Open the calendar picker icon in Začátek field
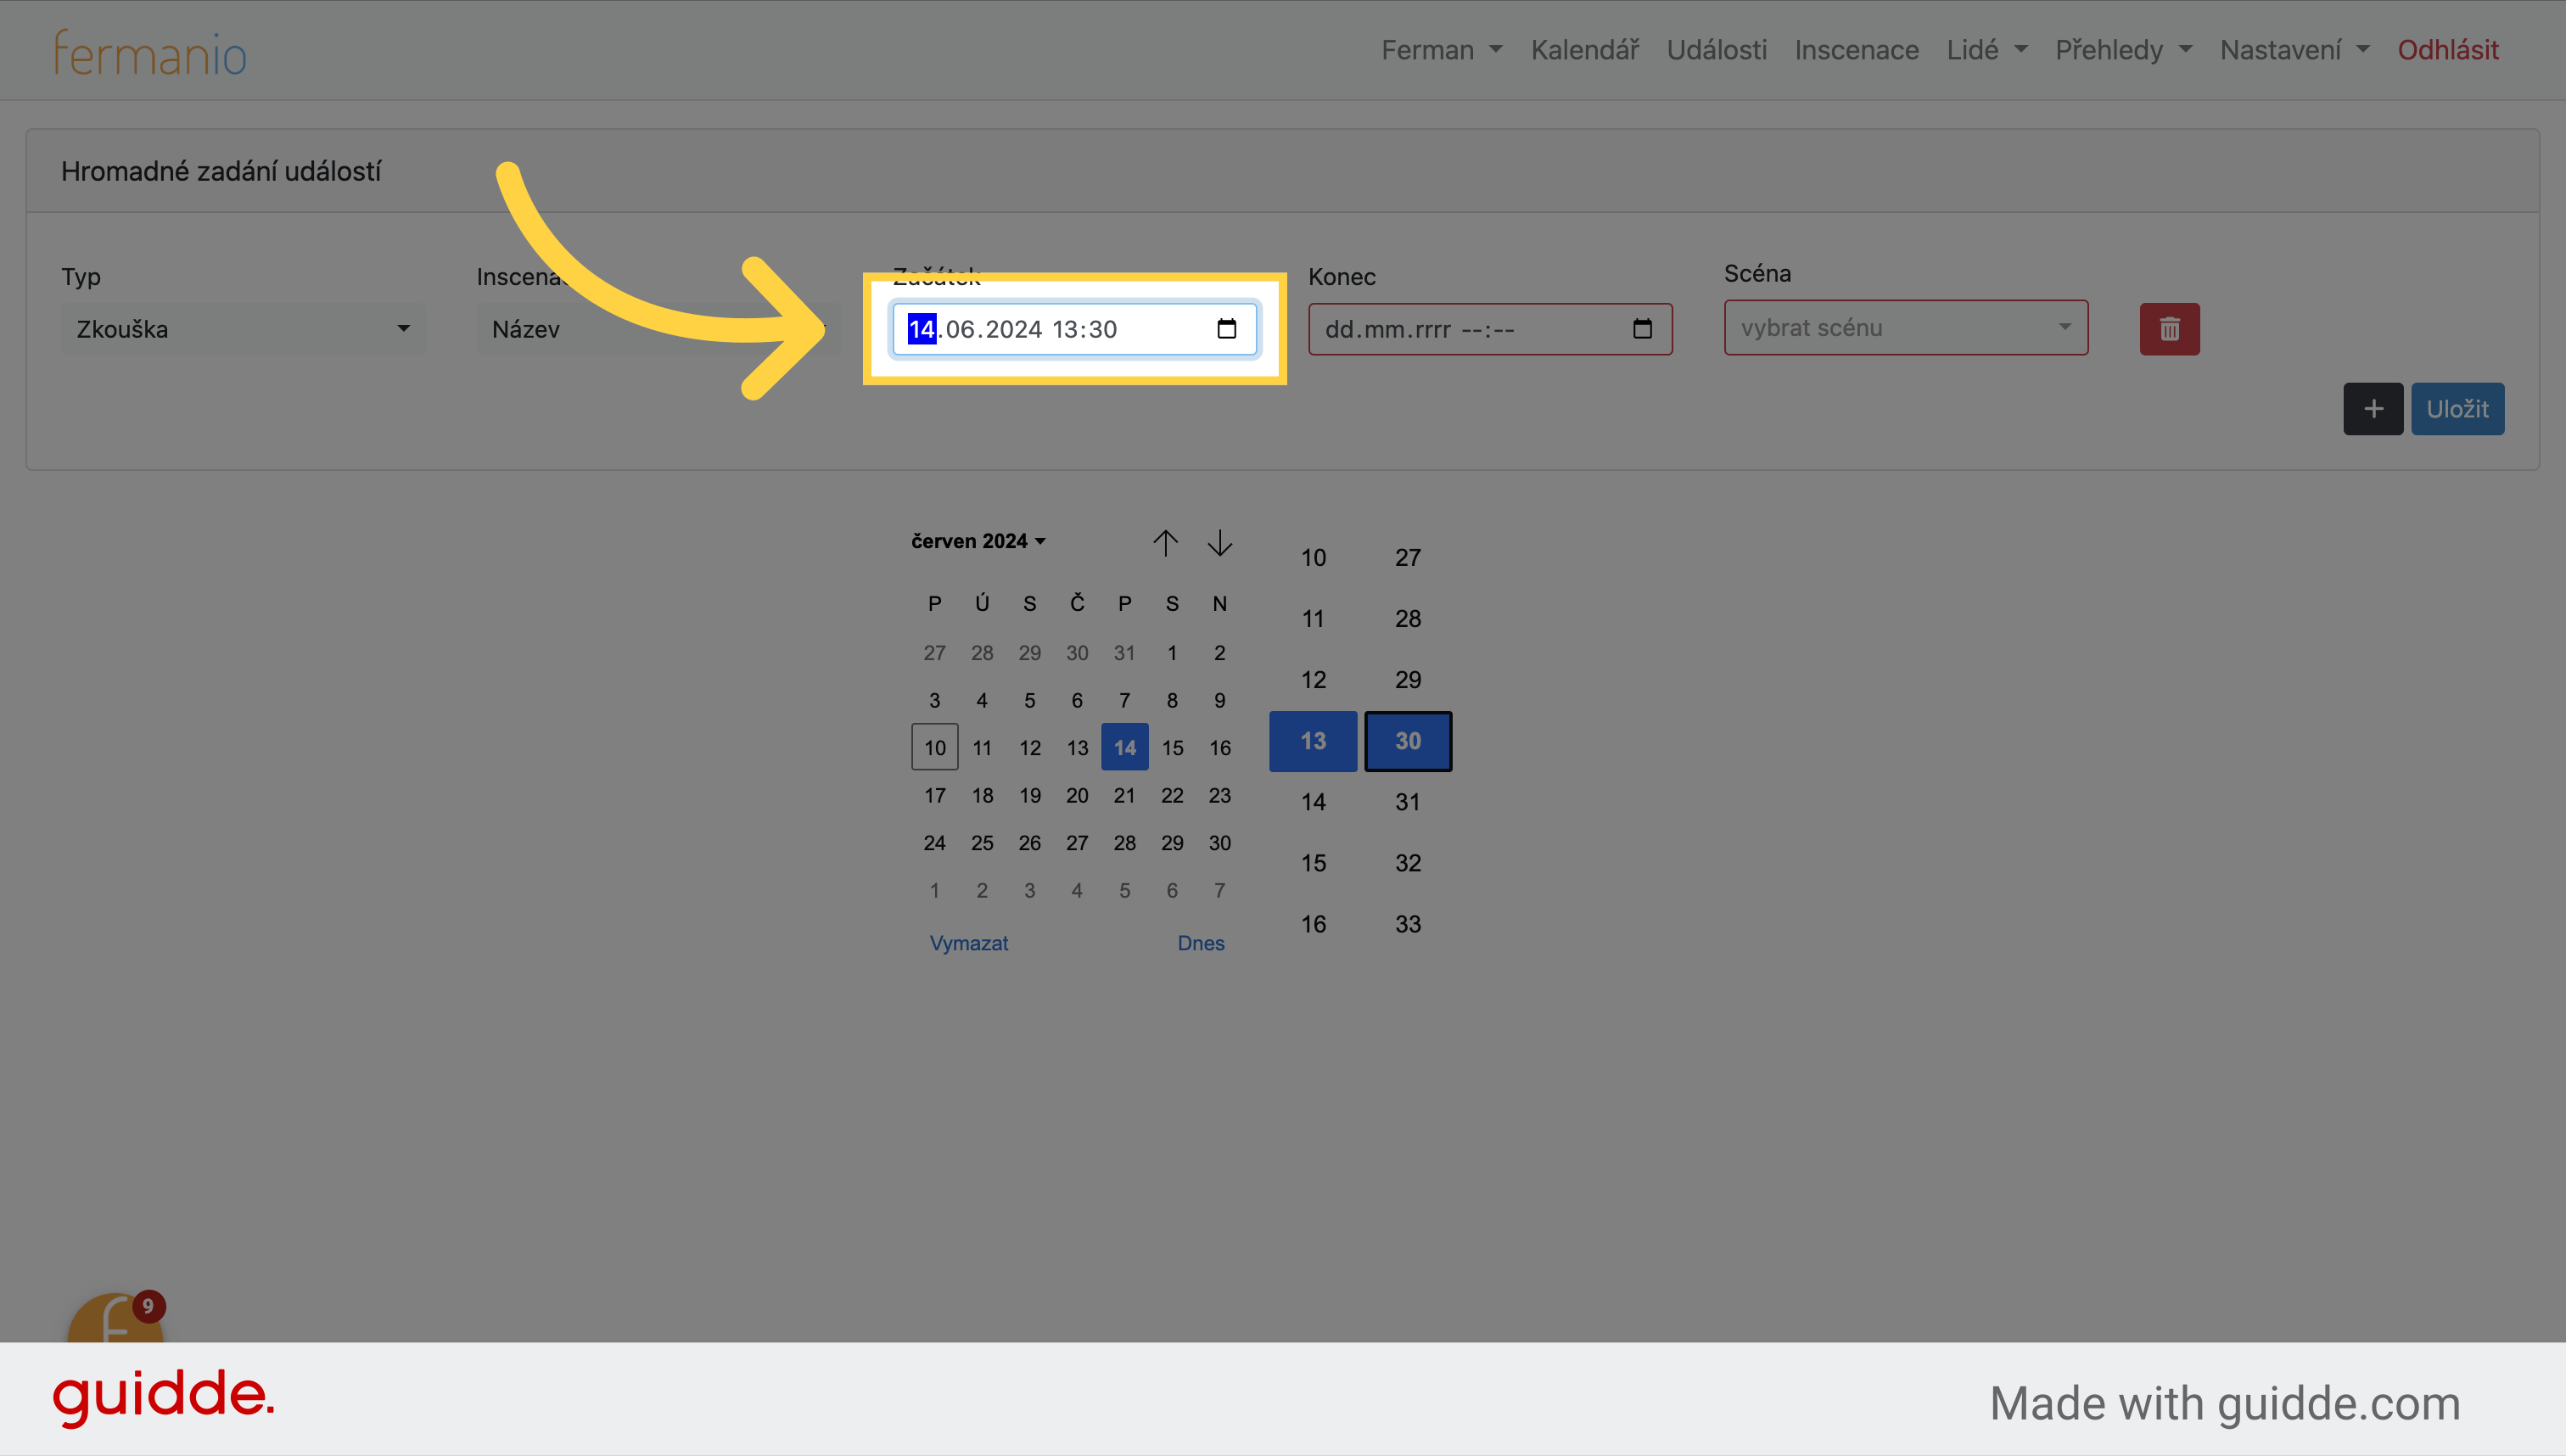This screenshot has height=1456, width=2566. coord(1226,329)
